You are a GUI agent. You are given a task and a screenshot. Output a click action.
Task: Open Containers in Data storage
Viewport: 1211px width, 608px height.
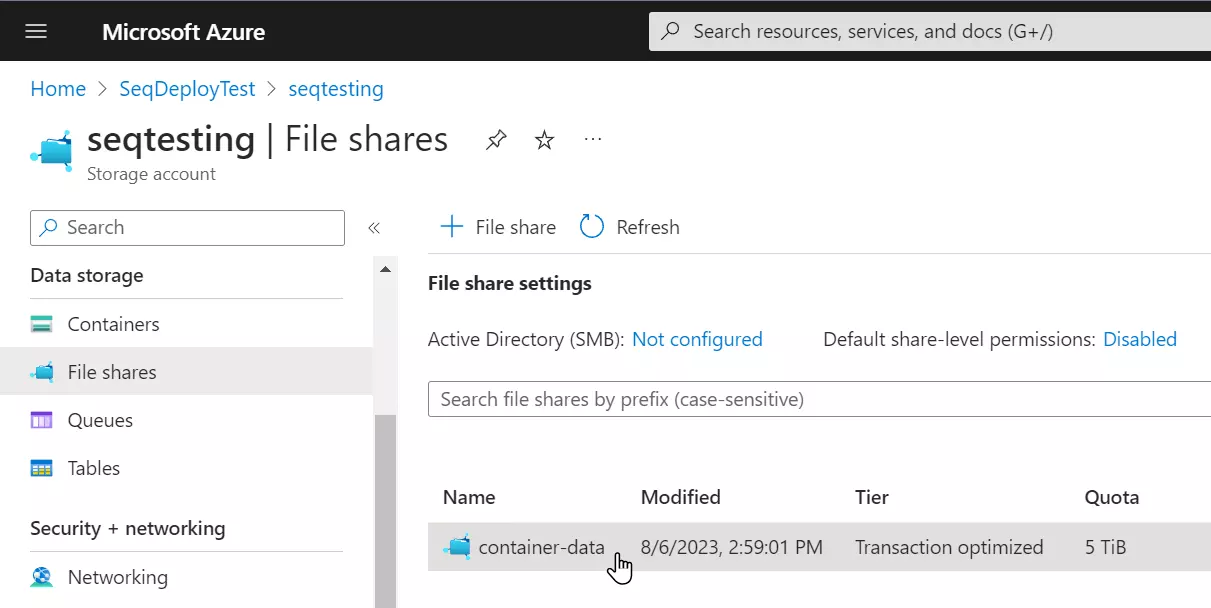coord(113,324)
